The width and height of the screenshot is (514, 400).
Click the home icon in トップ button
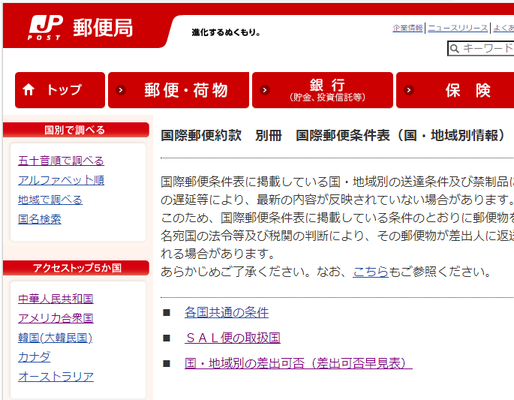(28, 90)
